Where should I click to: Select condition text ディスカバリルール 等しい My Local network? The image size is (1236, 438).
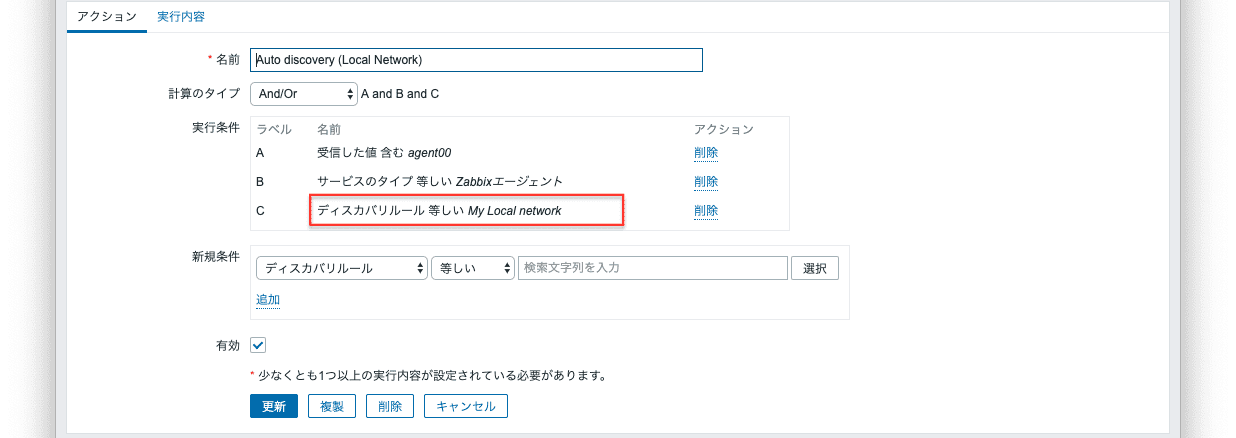coord(439,211)
